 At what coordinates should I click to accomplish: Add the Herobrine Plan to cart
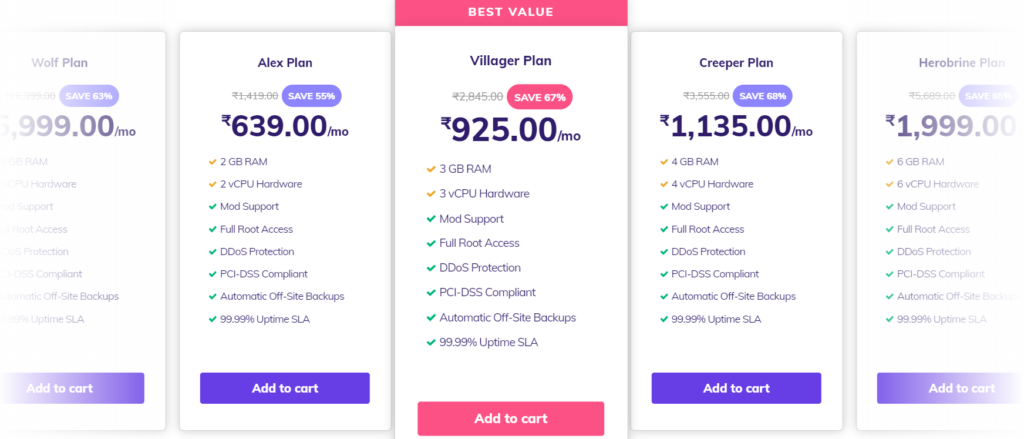[x=950, y=388]
